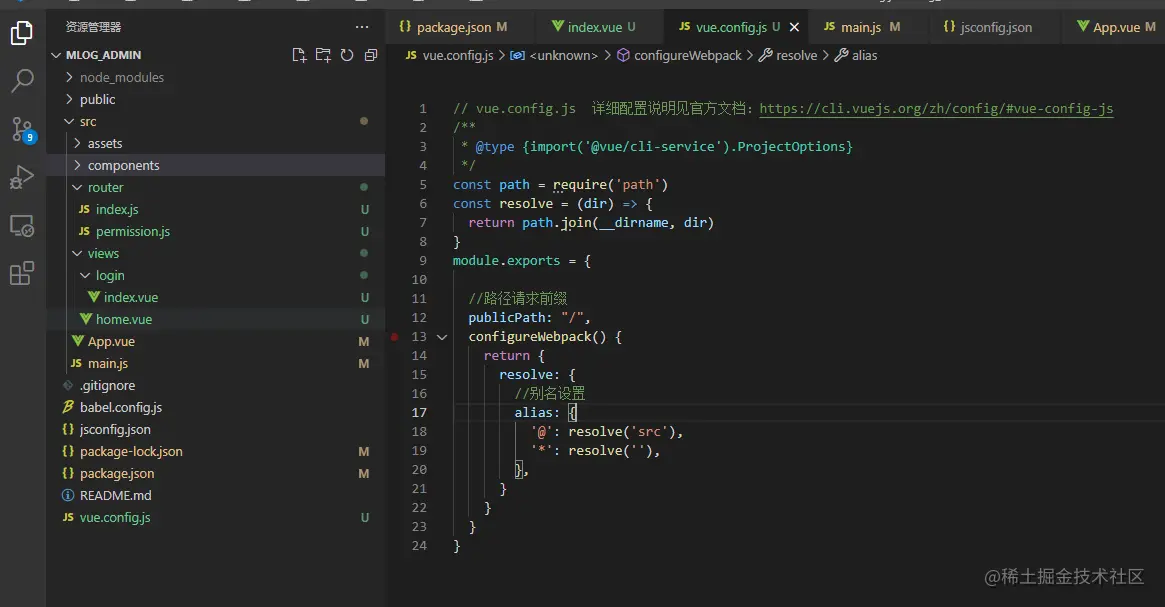1165x607 pixels.
Task: Click vue.config.js in the breadcrumb
Action: [458, 55]
